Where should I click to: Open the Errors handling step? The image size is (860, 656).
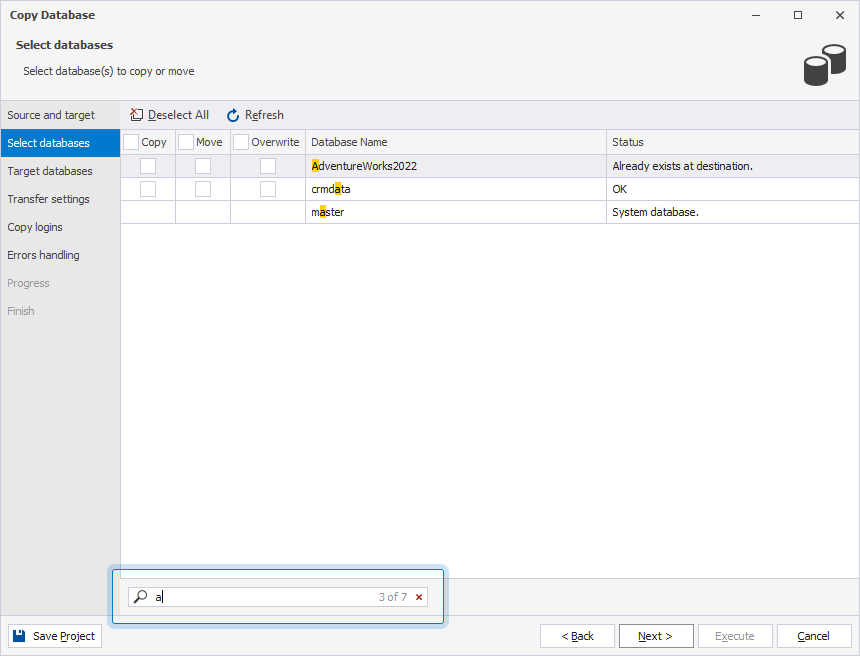click(x=45, y=255)
